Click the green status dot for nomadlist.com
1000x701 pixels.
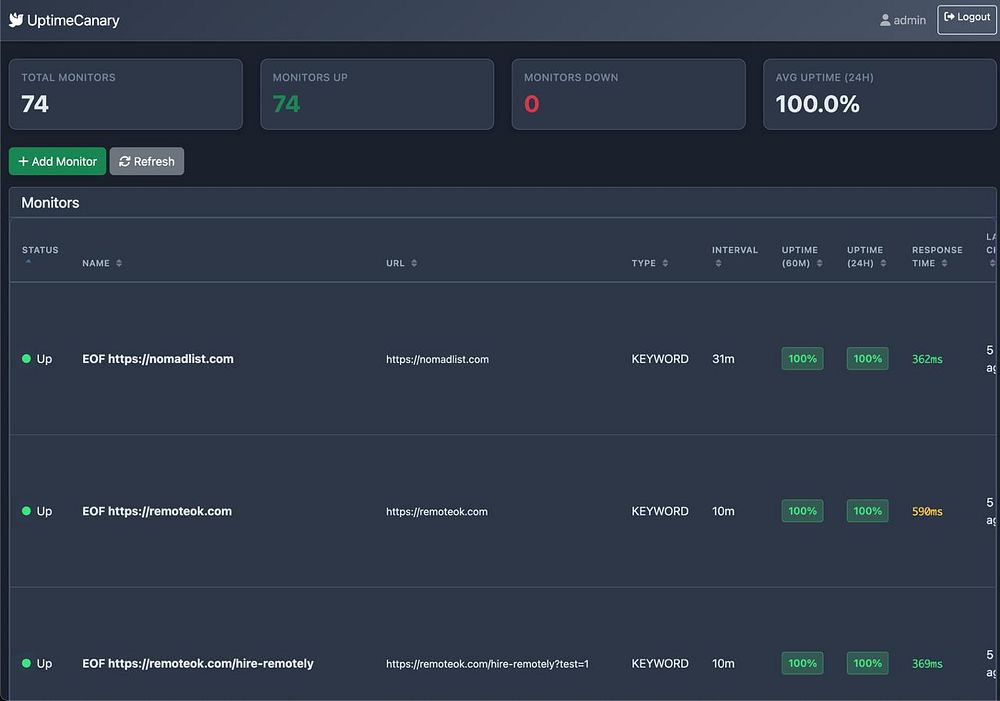click(x=26, y=358)
